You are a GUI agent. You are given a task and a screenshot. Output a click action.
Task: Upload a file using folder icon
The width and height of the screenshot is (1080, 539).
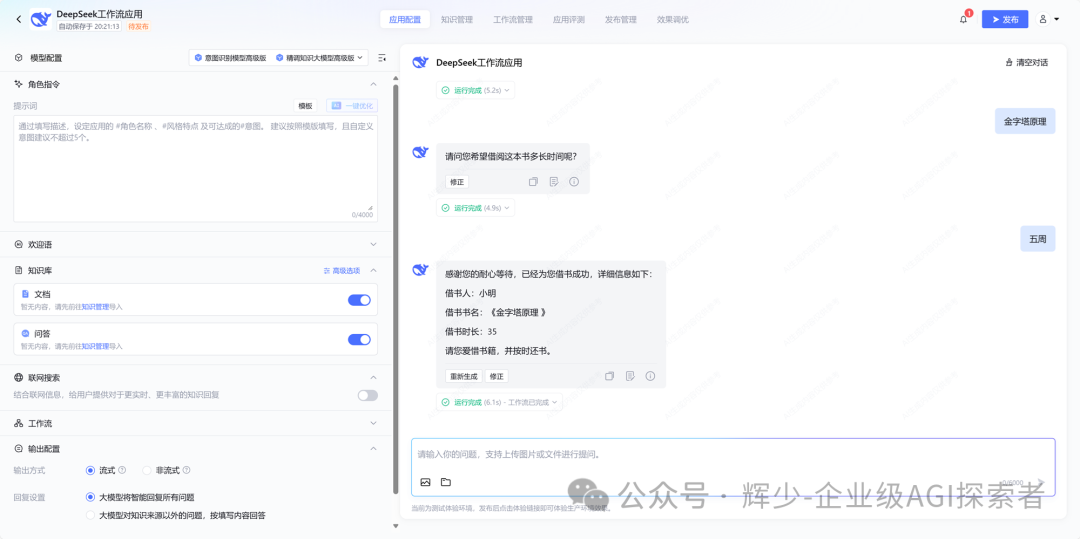point(446,482)
